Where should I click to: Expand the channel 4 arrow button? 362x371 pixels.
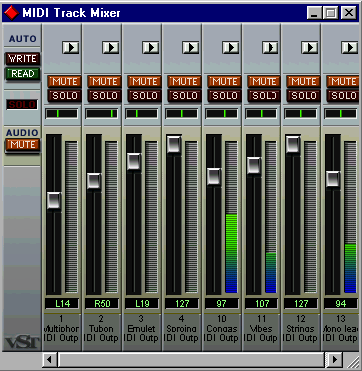click(191, 47)
